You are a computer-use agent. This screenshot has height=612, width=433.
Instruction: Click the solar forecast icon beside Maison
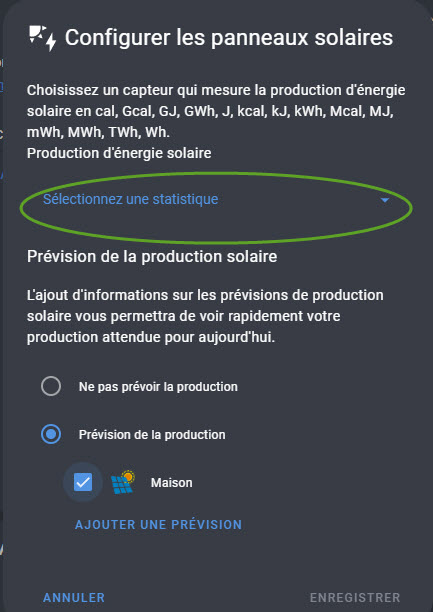point(123,483)
